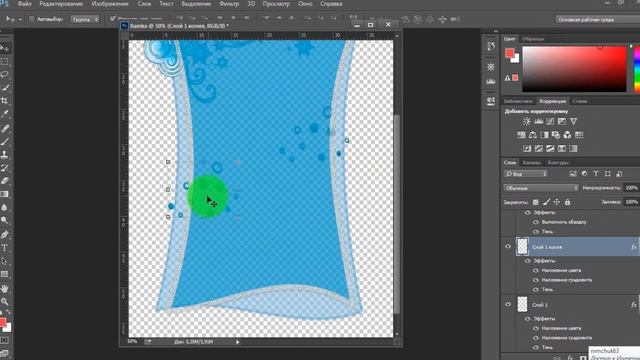Select the Eyedropper tool

click(4, 114)
